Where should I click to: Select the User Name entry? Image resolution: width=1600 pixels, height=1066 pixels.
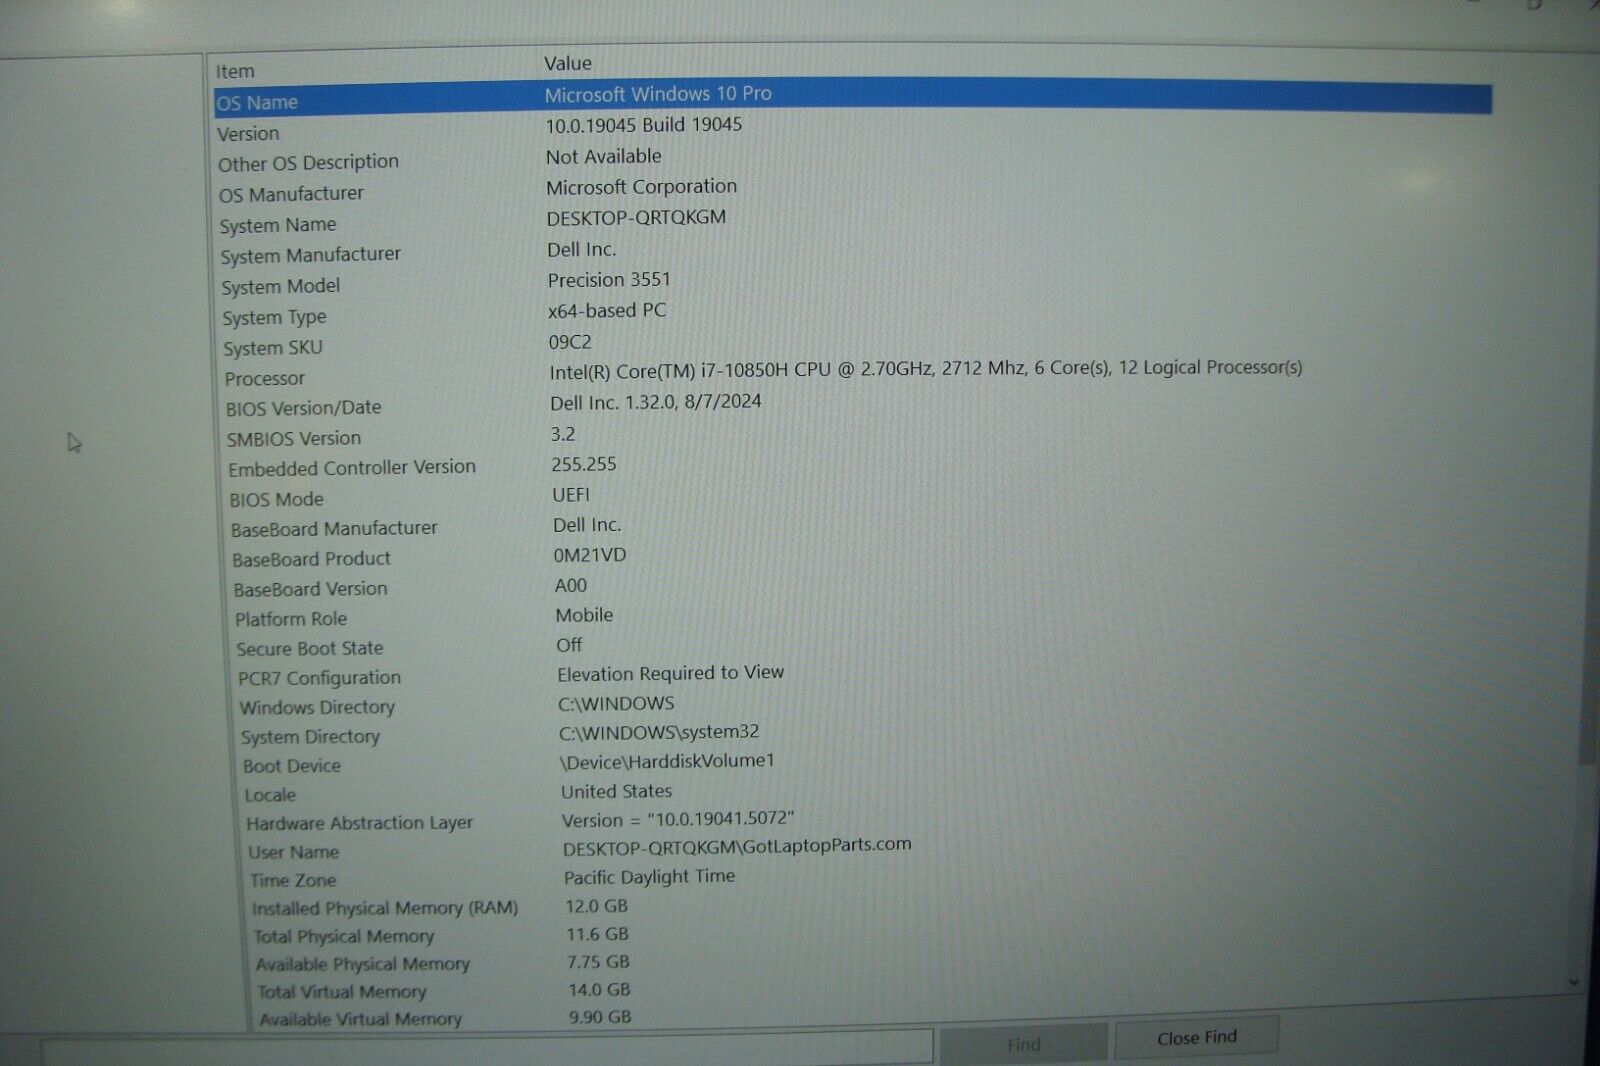click(400, 850)
